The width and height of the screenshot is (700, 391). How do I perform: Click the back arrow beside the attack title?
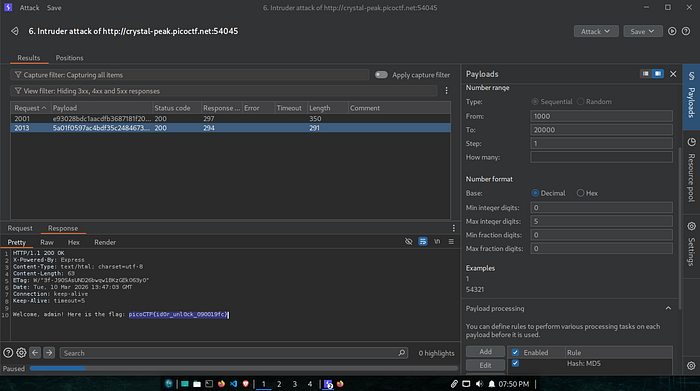(x=15, y=31)
